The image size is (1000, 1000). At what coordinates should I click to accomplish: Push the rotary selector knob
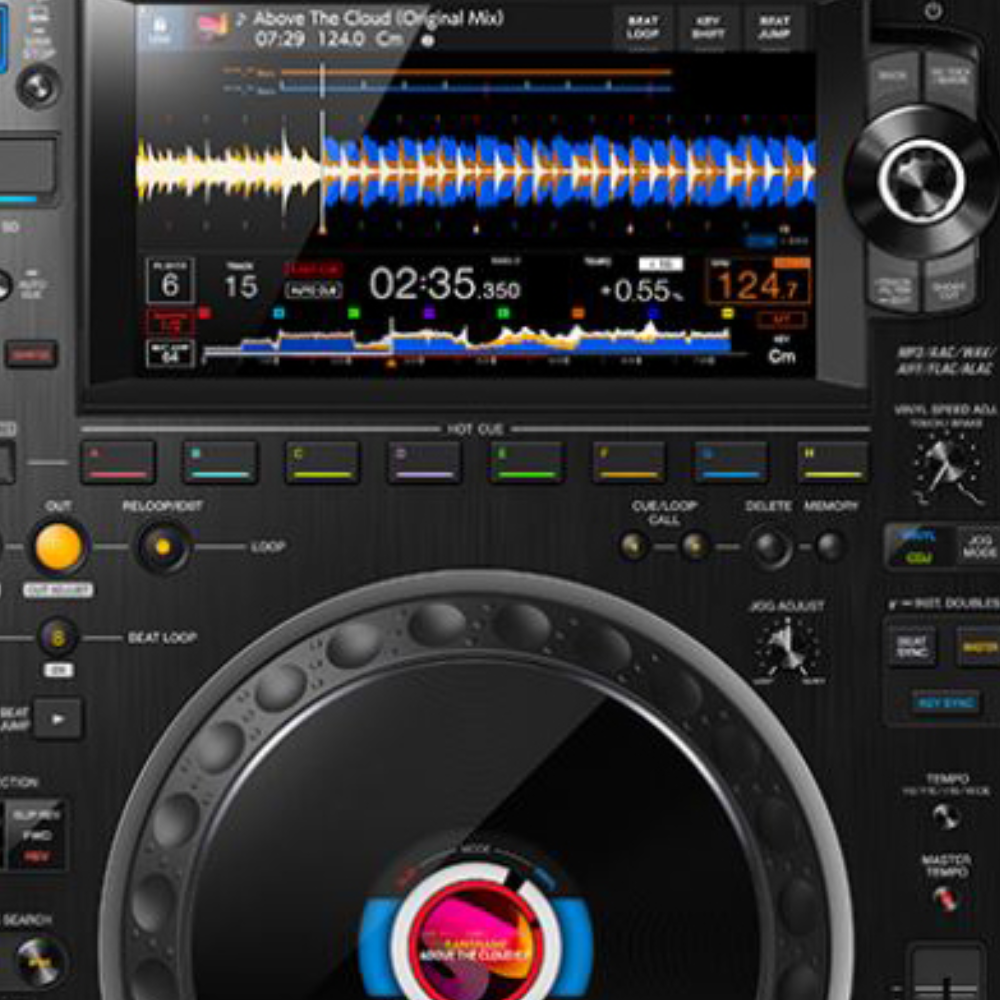(921, 180)
